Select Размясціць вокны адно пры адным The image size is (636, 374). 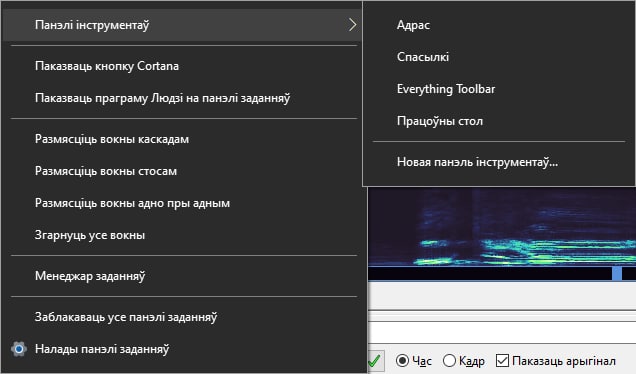click(x=181, y=203)
